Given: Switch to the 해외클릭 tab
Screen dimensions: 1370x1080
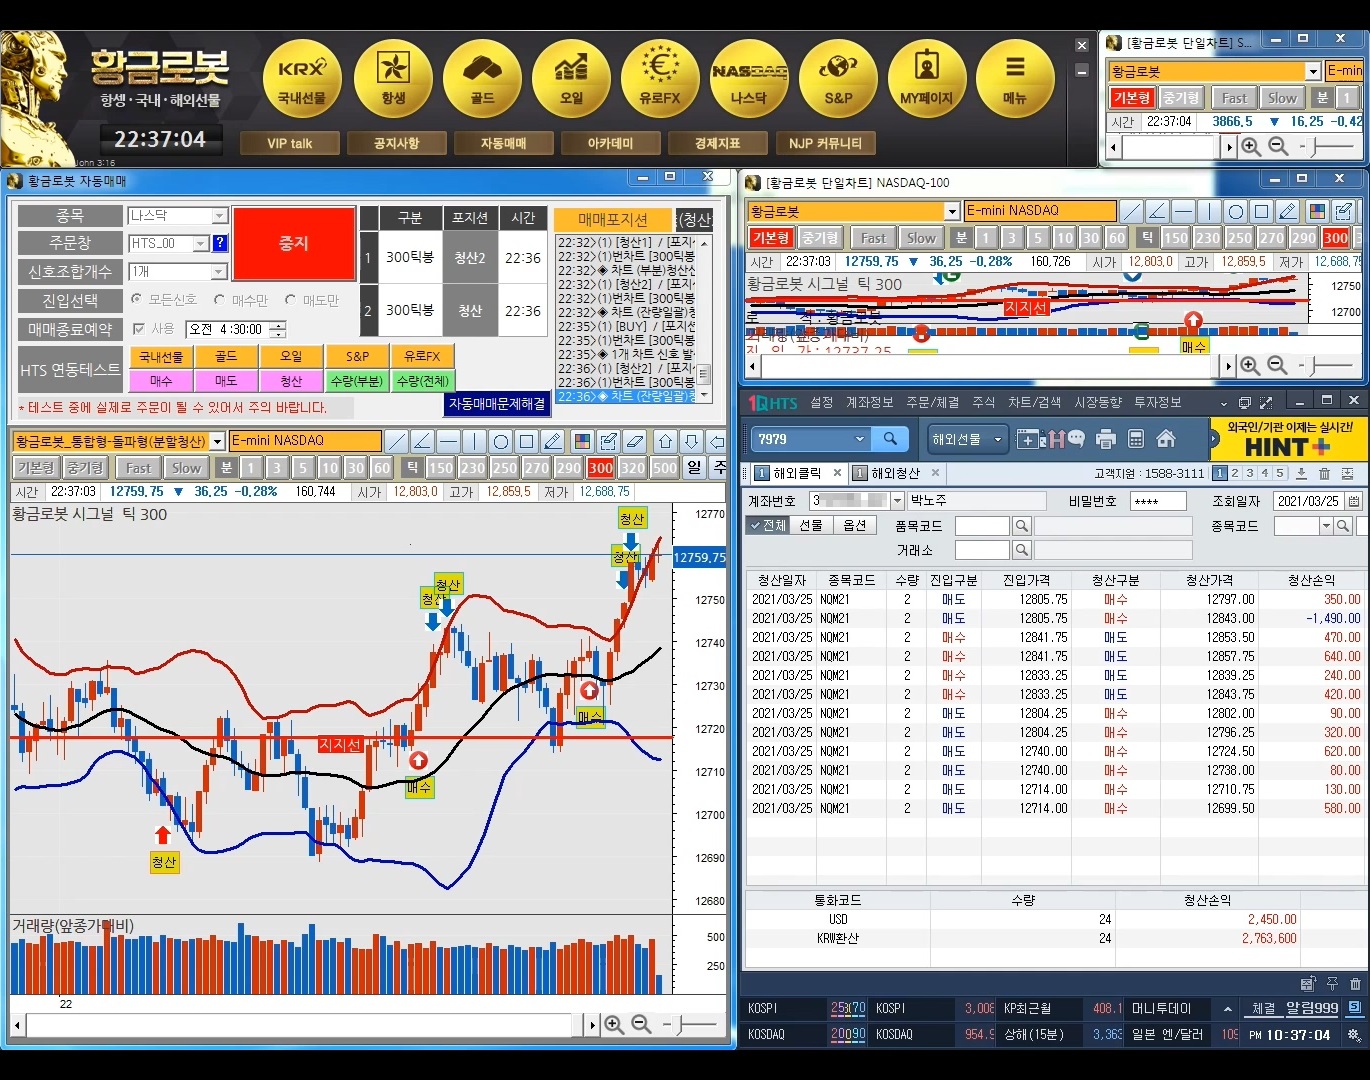Looking at the screenshot, I should pos(798,473).
